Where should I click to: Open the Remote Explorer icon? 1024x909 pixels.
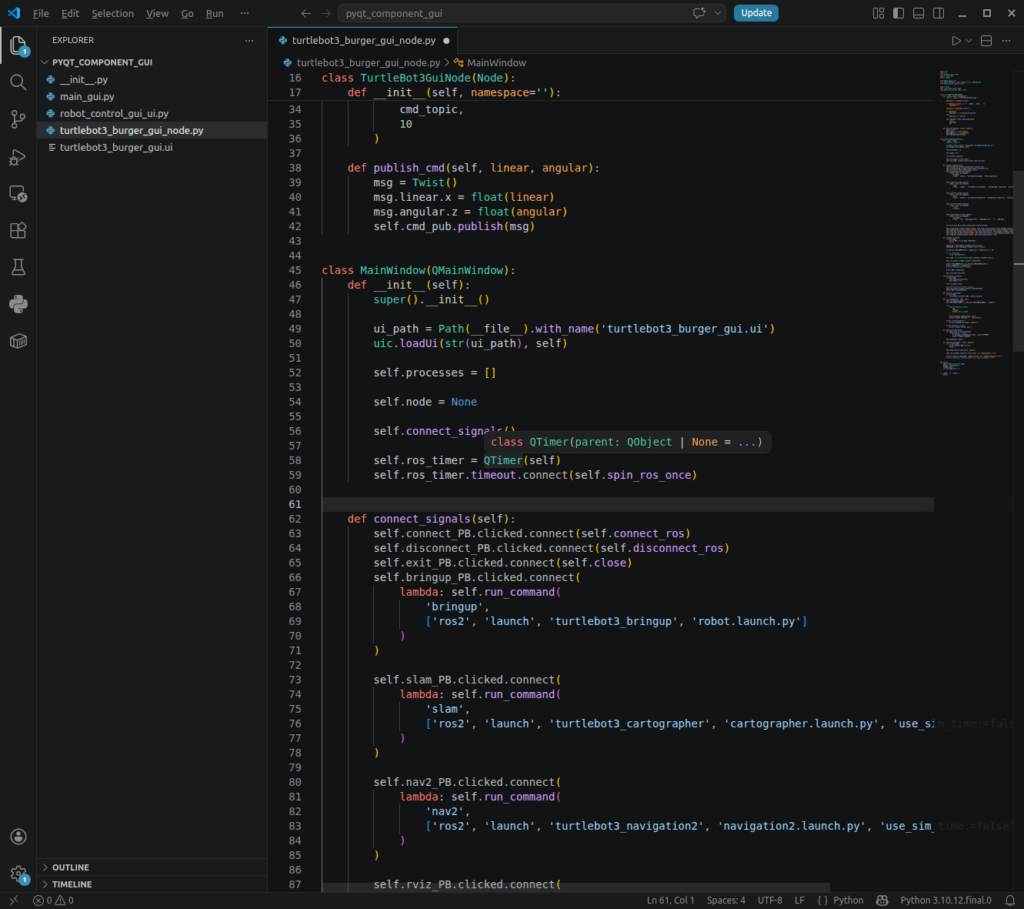[18, 193]
